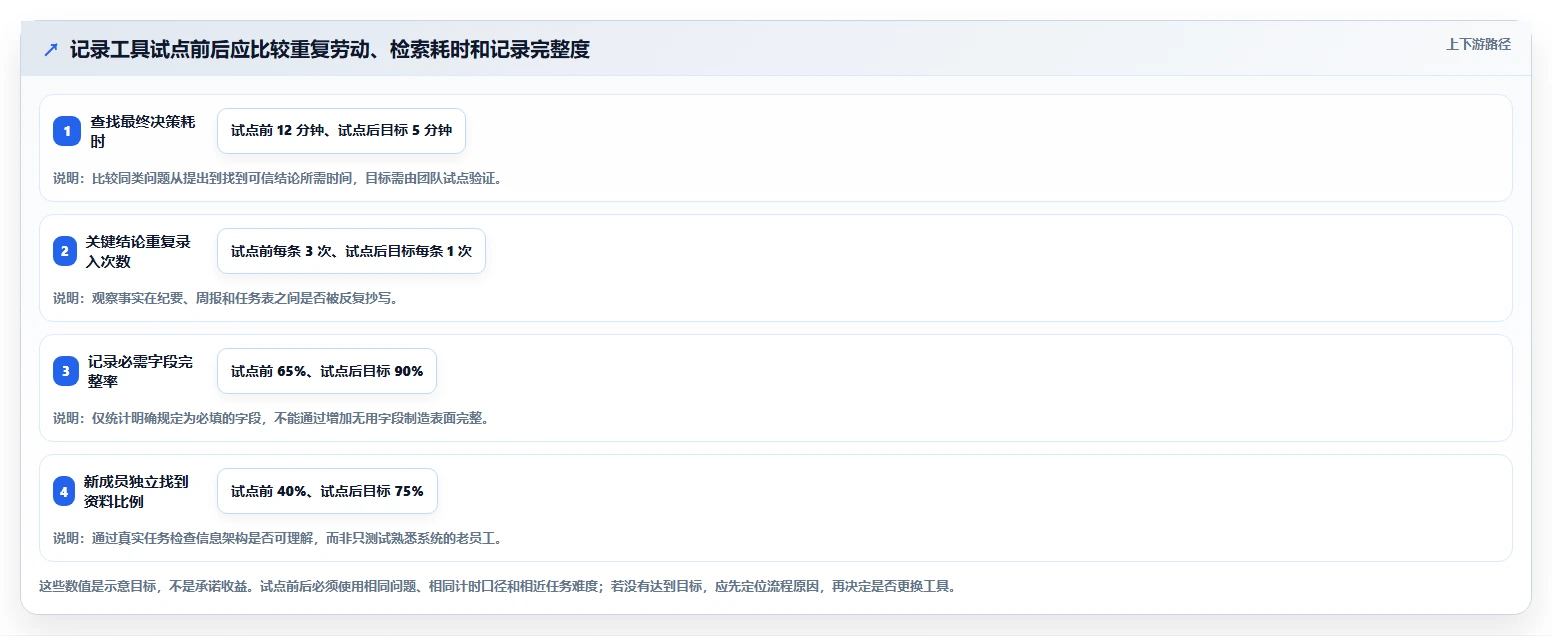Click the 试点前 40%、试点后目标 75% pill
Screen dimensions: 1552x636
click(327, 491)
